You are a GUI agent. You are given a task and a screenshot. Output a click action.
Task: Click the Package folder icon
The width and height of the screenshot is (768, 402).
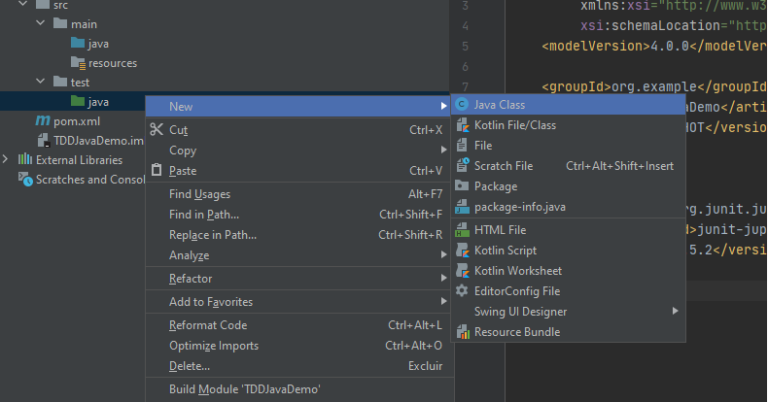[x=462, y=186]
